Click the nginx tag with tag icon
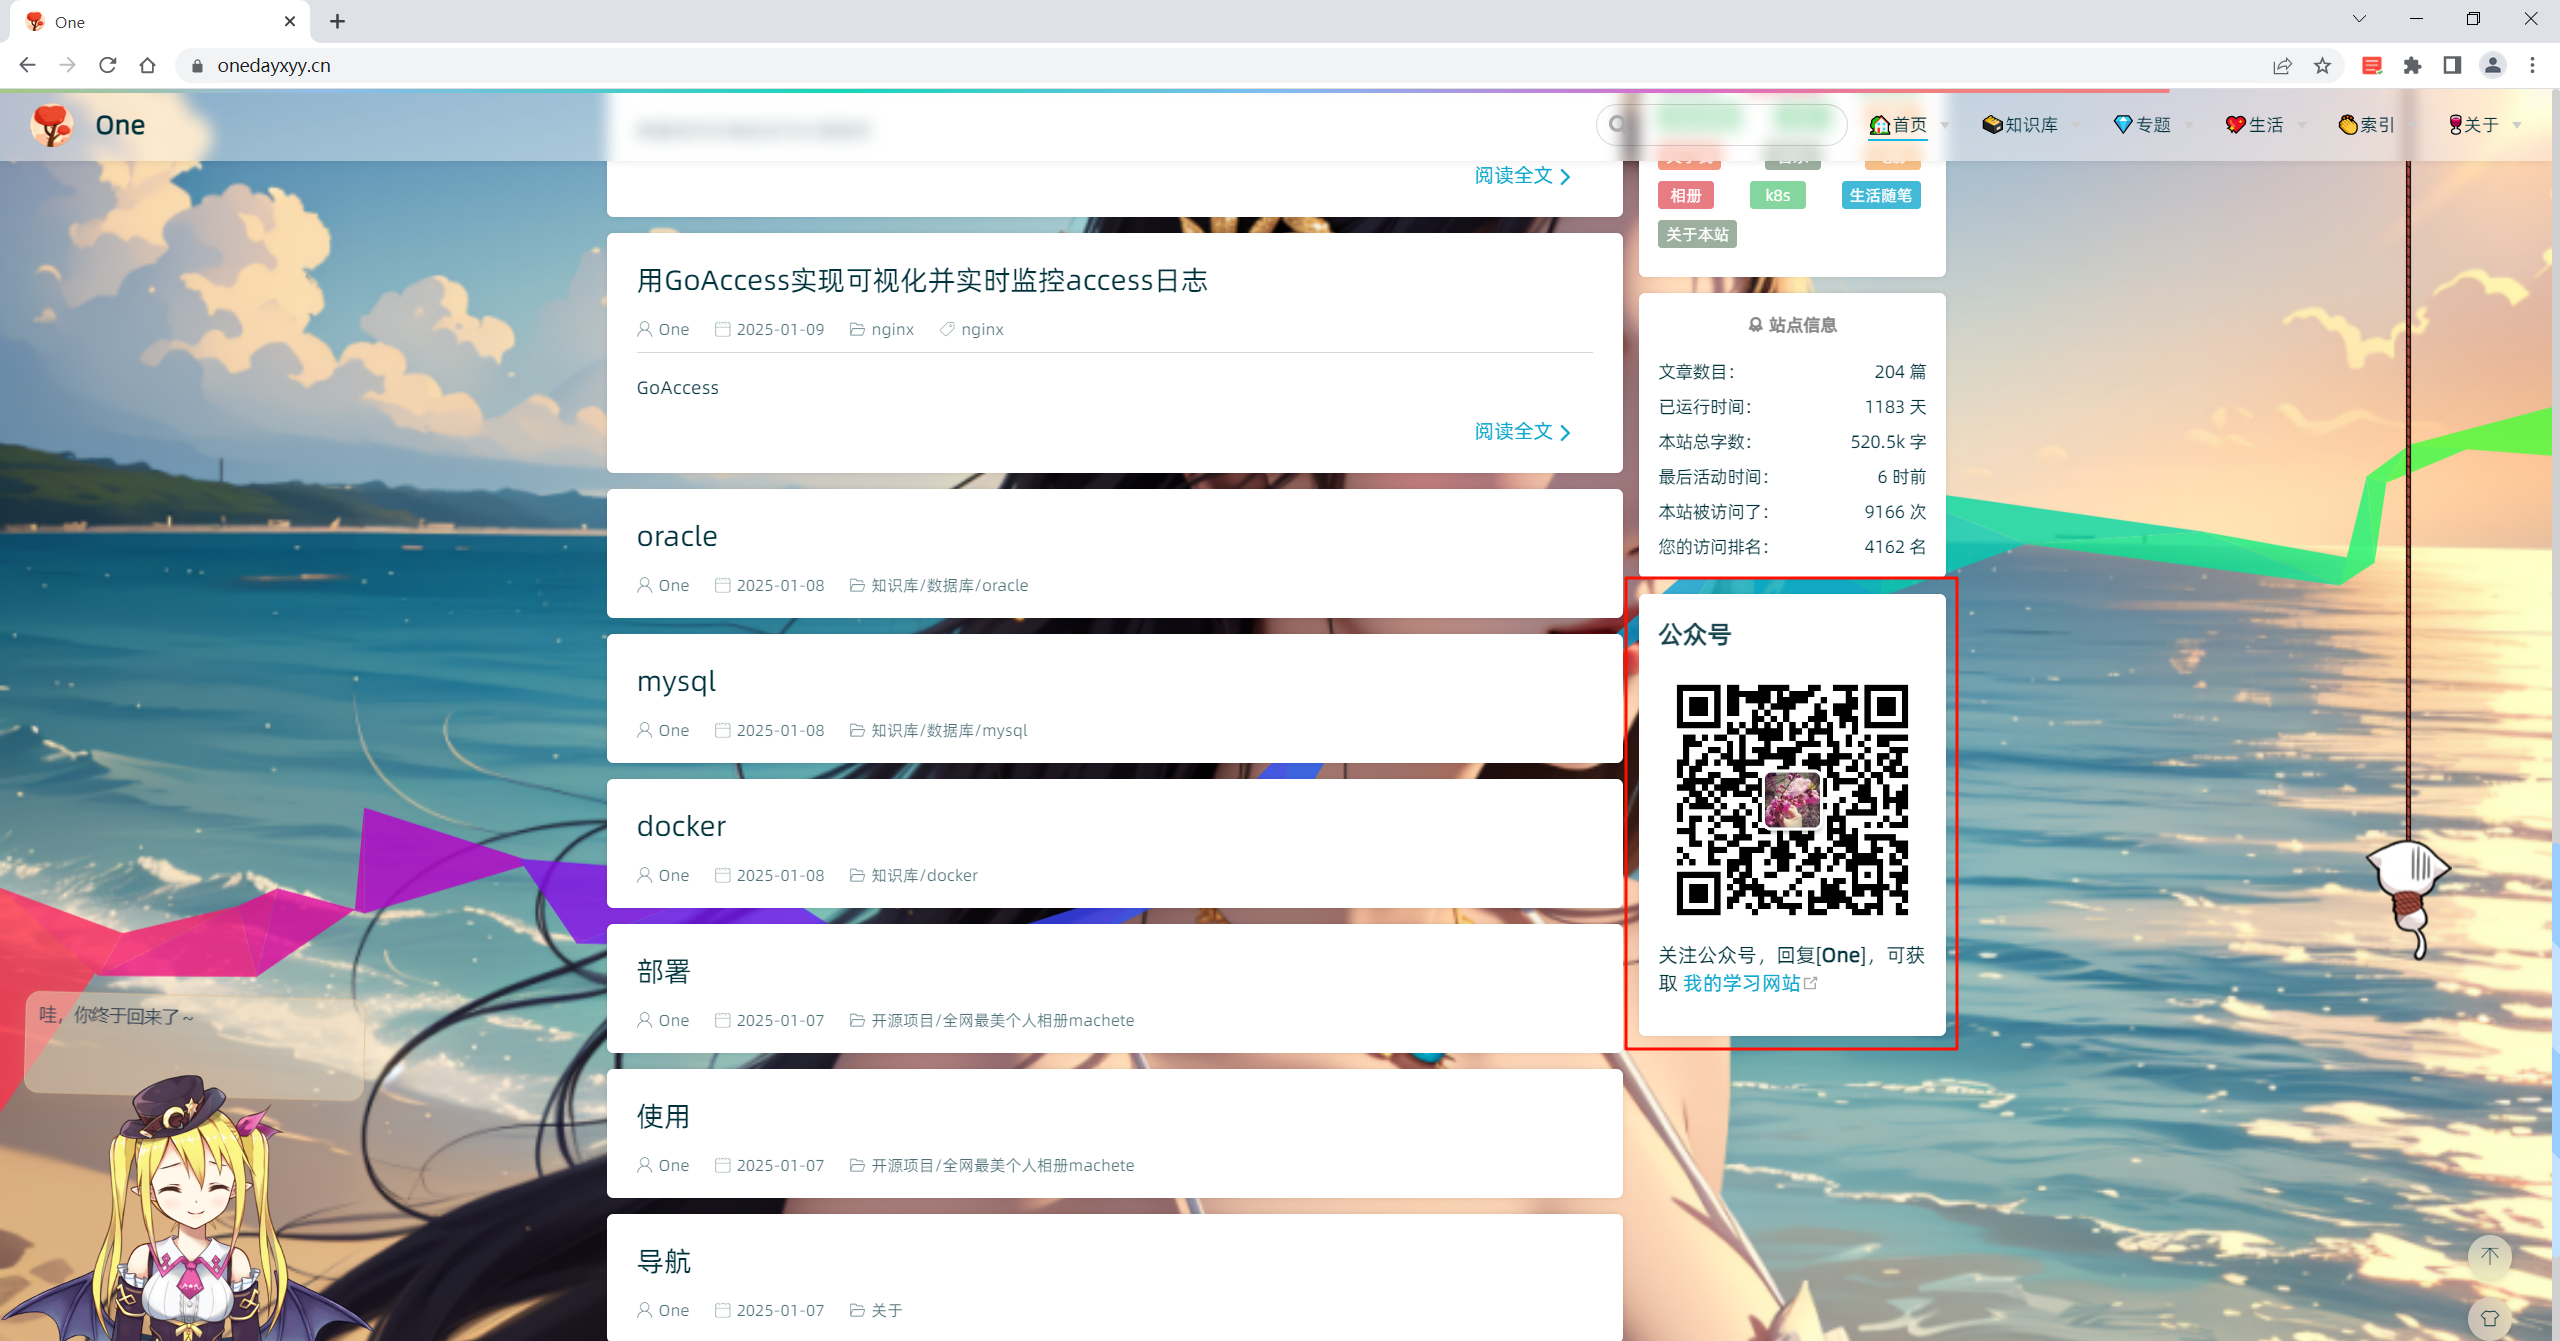2560x1341 pixels. (x=981, y=329)
